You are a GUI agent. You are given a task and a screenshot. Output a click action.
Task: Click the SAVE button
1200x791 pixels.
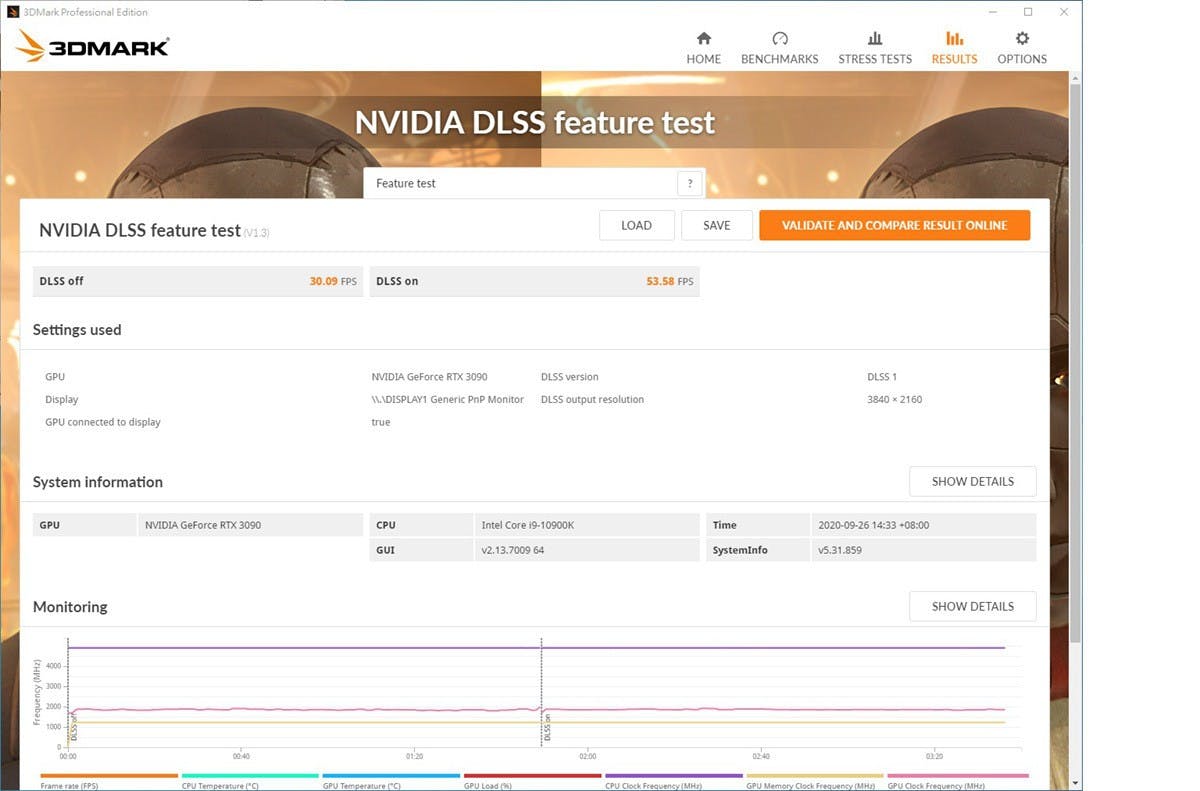(717, 225)
